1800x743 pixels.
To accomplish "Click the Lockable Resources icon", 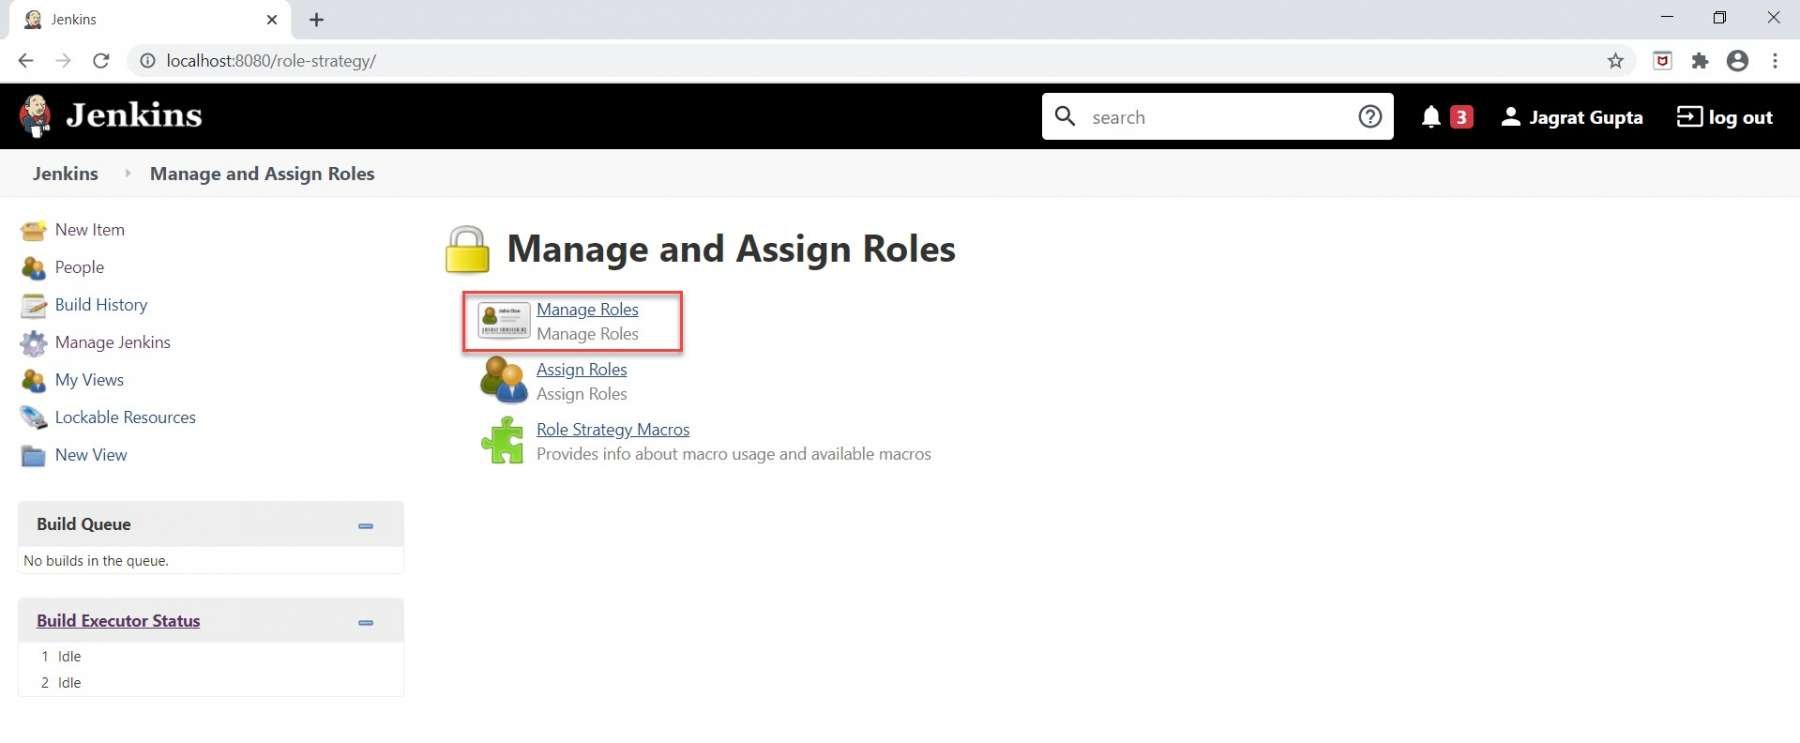I will pyautogui.click(x=33, y=418).
